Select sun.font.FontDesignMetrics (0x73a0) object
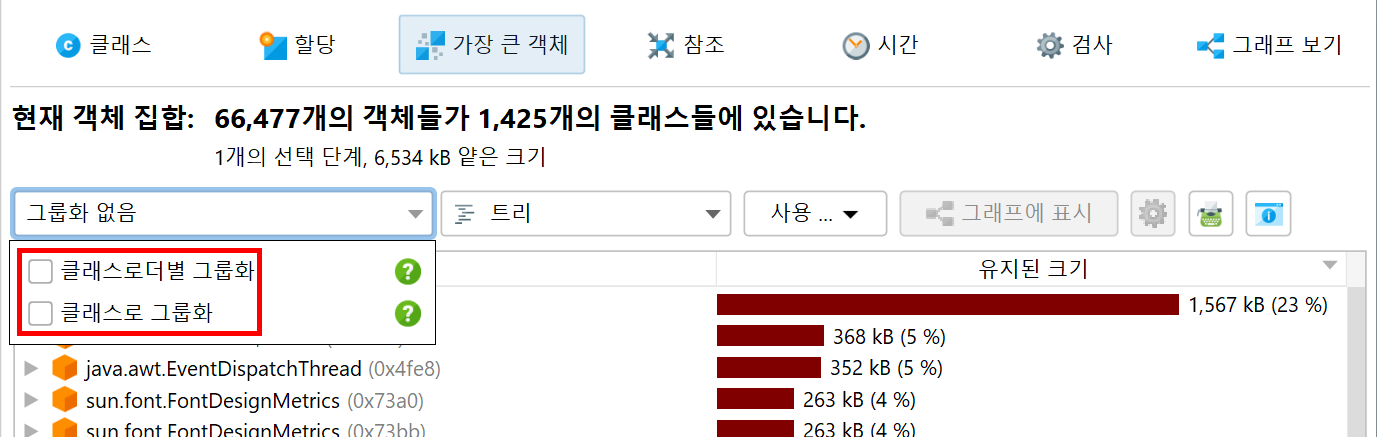The height and width of the screenshot is (437, 1377). [255, 401]
